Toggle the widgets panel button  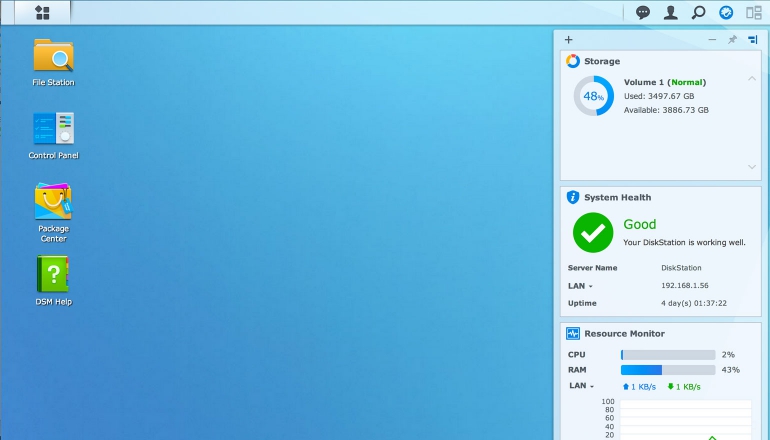point(726,13)
